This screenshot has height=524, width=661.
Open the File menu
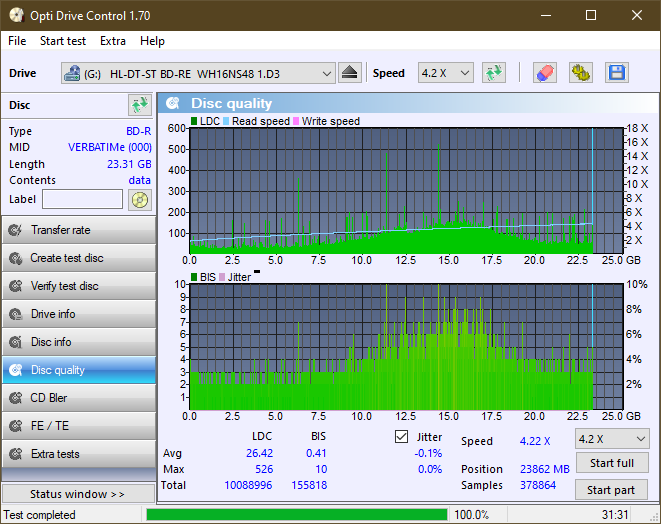click(x=17, y=41)
